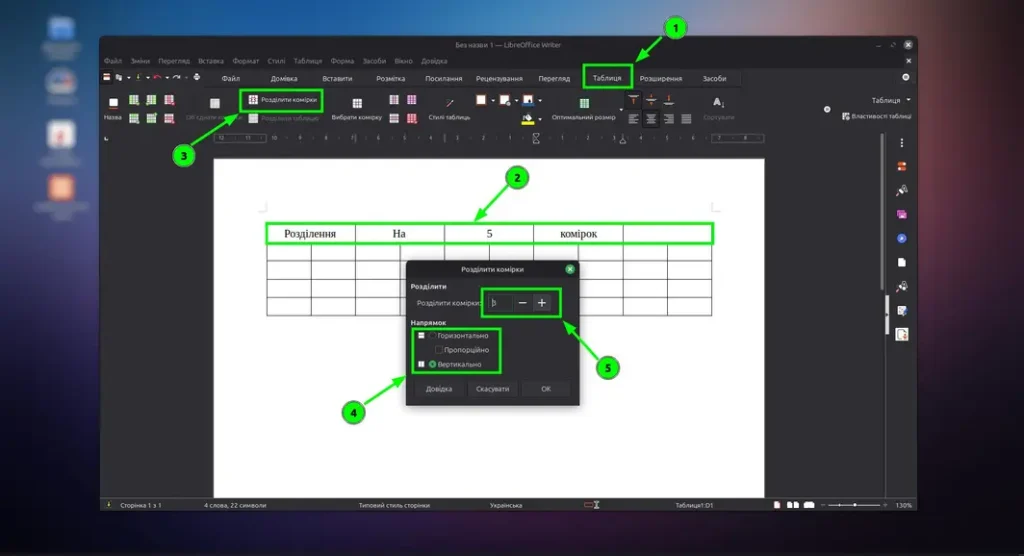Open the Page deck in sidebar
Screen dimensions: 1024x556
point(902,263)
